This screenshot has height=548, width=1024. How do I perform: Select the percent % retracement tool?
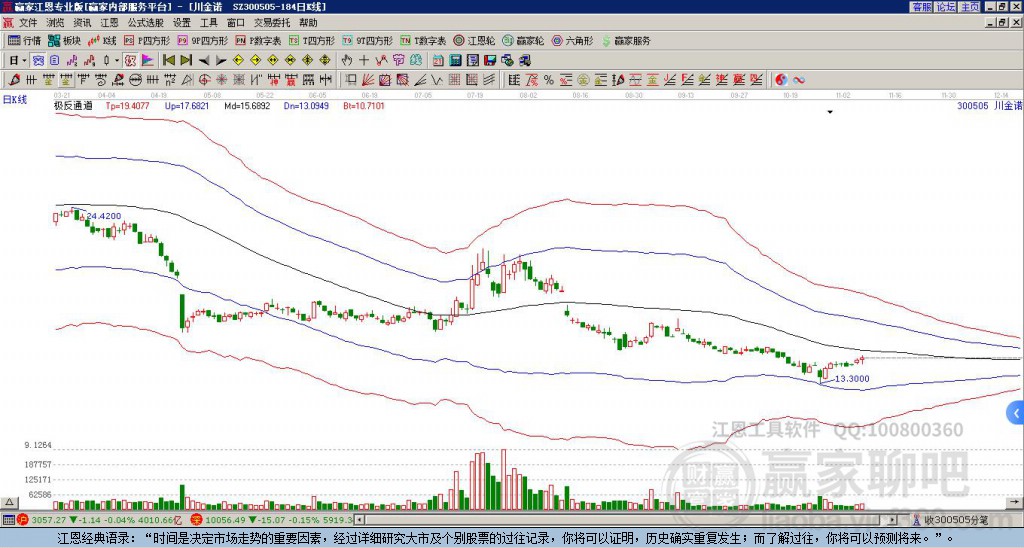[549, 80]
